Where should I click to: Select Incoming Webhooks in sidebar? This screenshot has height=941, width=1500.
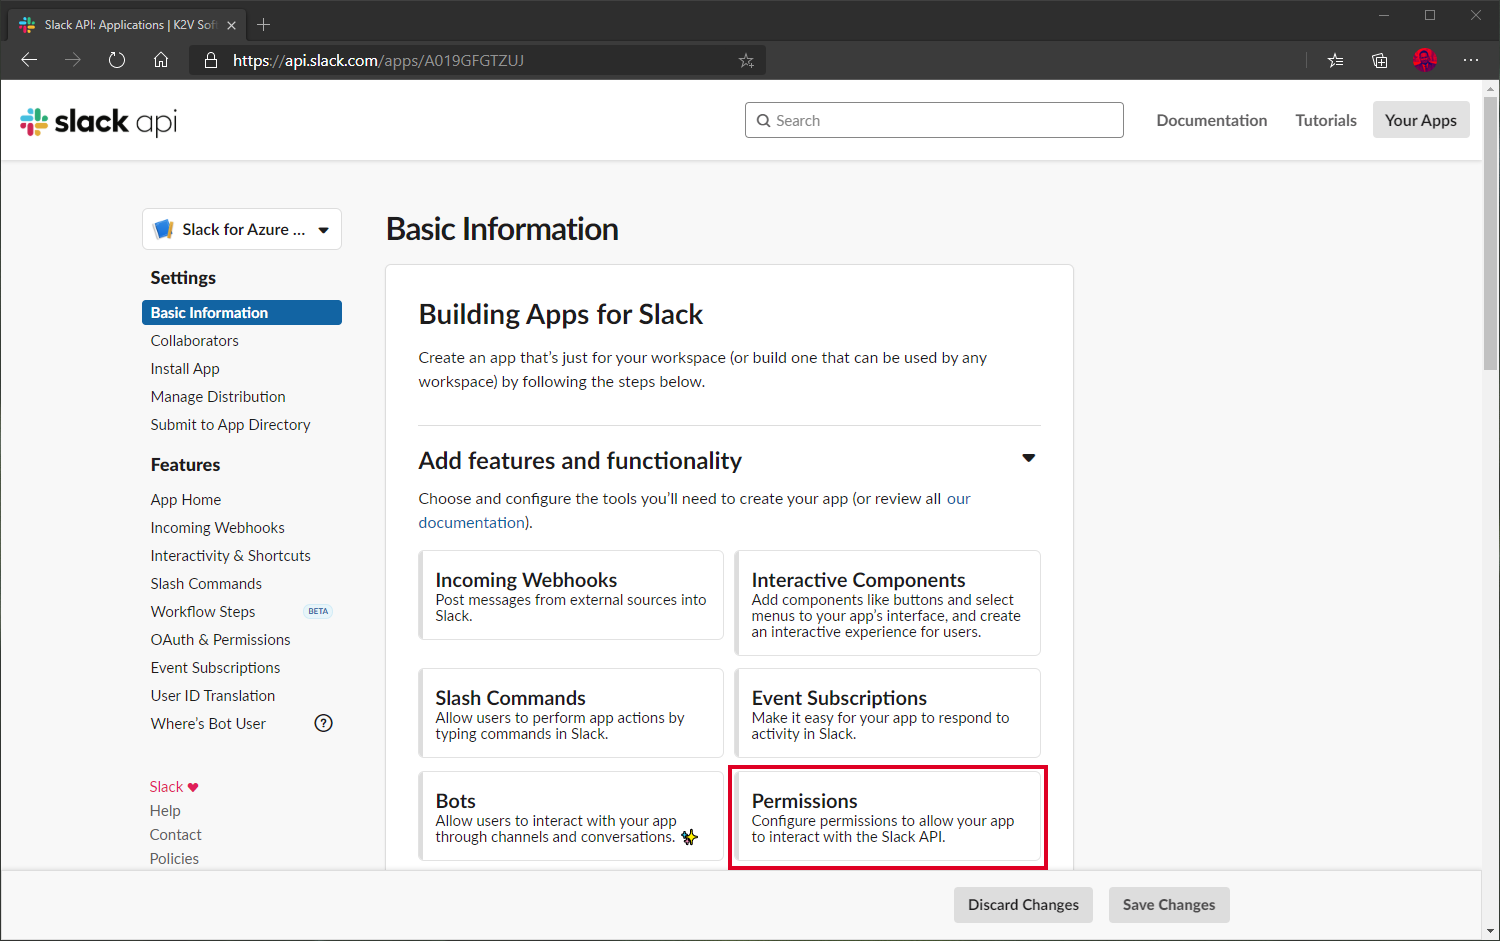tap(217, 528)
